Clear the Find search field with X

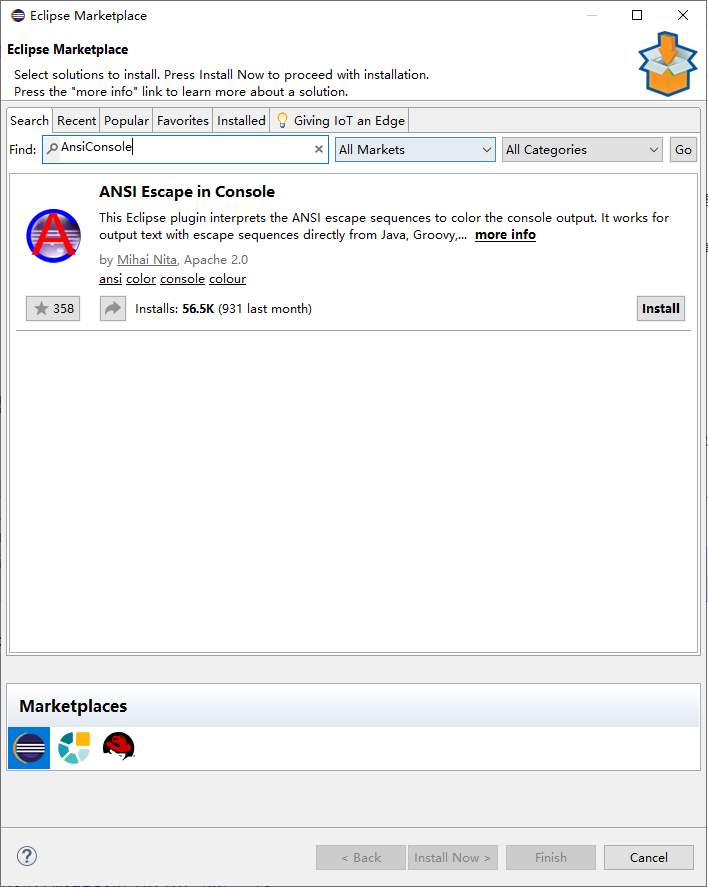pyautogui.click(x=319, y=149)
